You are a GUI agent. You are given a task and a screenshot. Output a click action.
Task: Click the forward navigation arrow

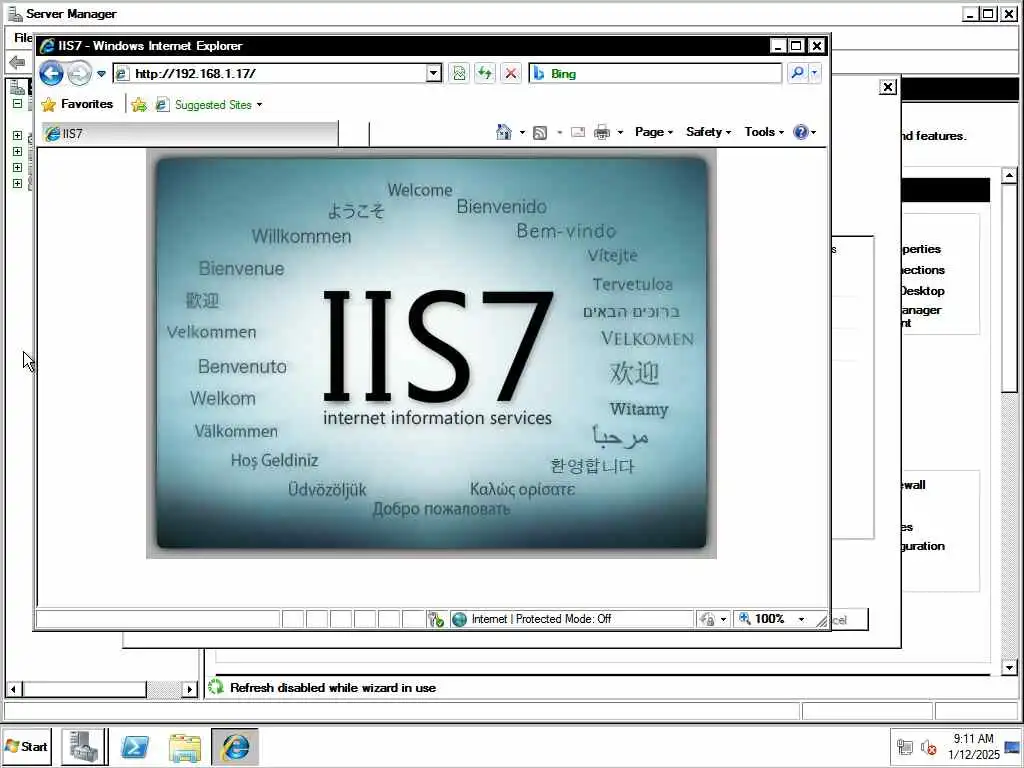click(80, 73)
